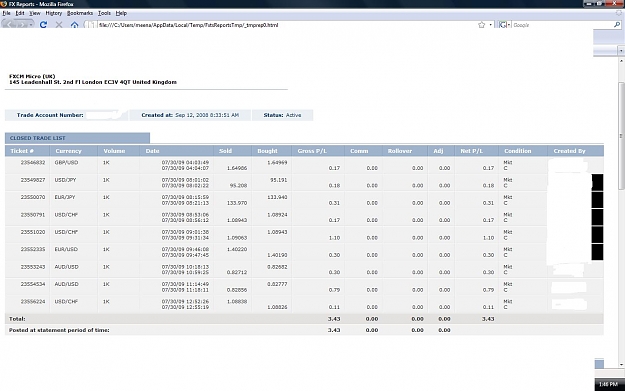Click inside the Google search box
625x391 pixels.
click(562, 25)
